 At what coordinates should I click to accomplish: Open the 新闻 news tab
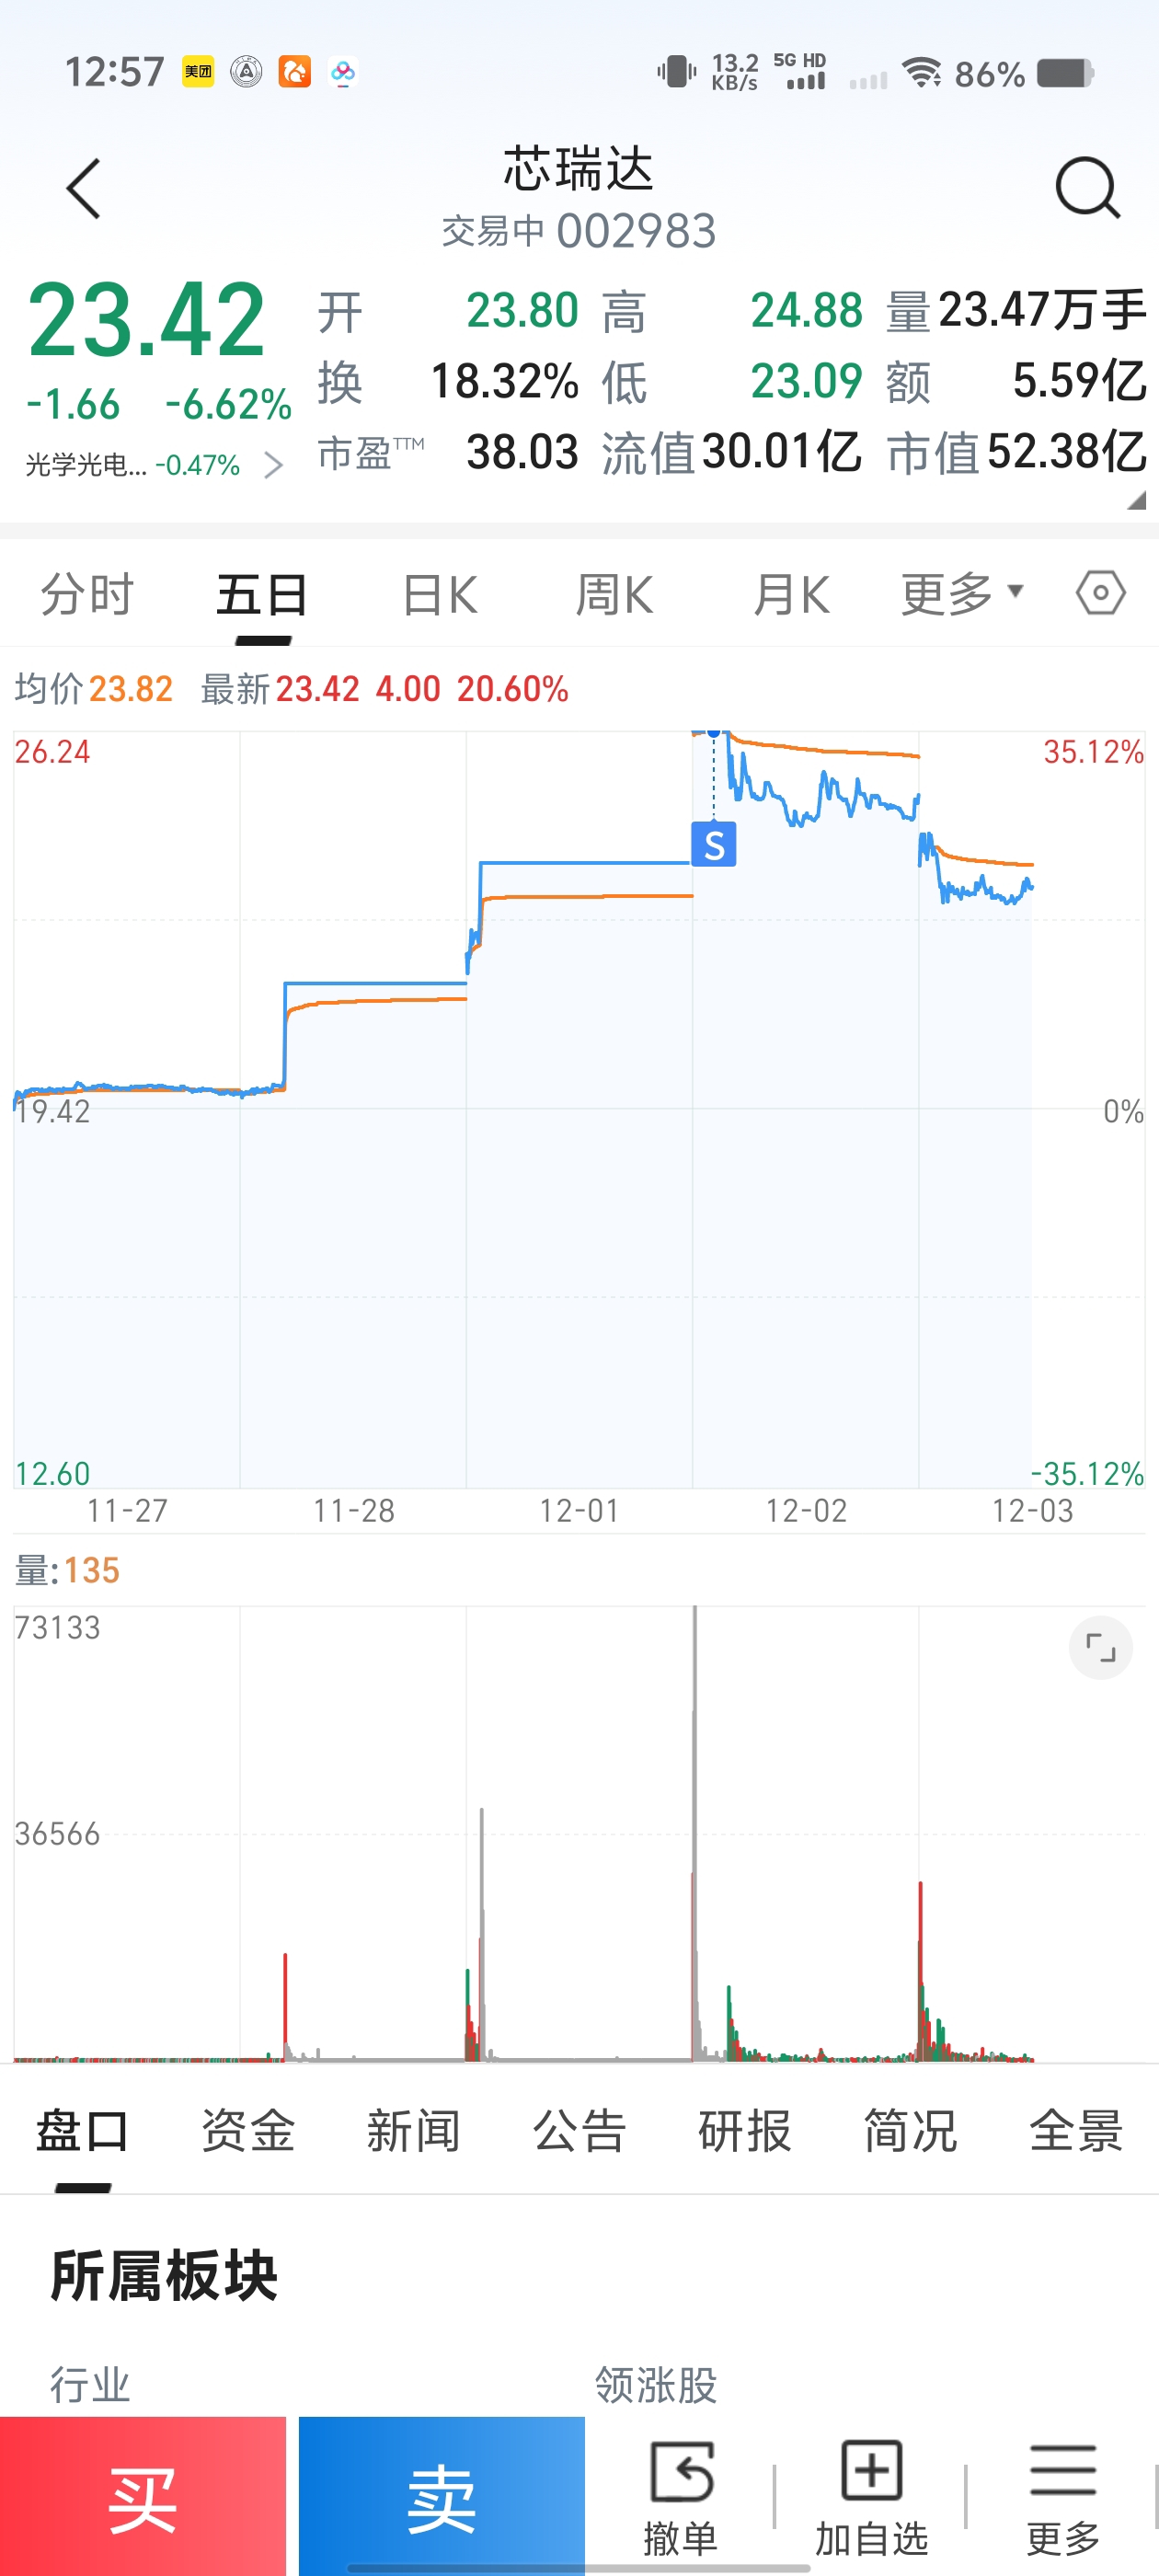[x=413, y=2131]
